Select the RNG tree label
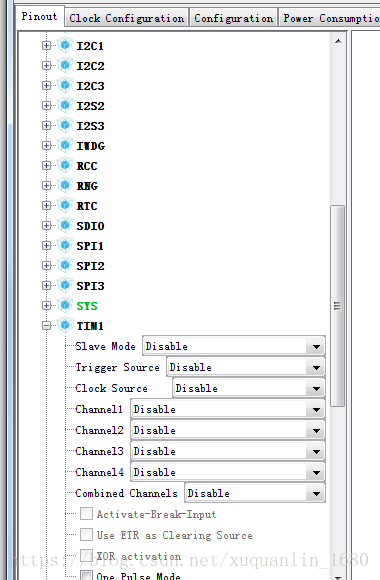The image size is (380, 580). pyautogui.click(x=87, y=186)
